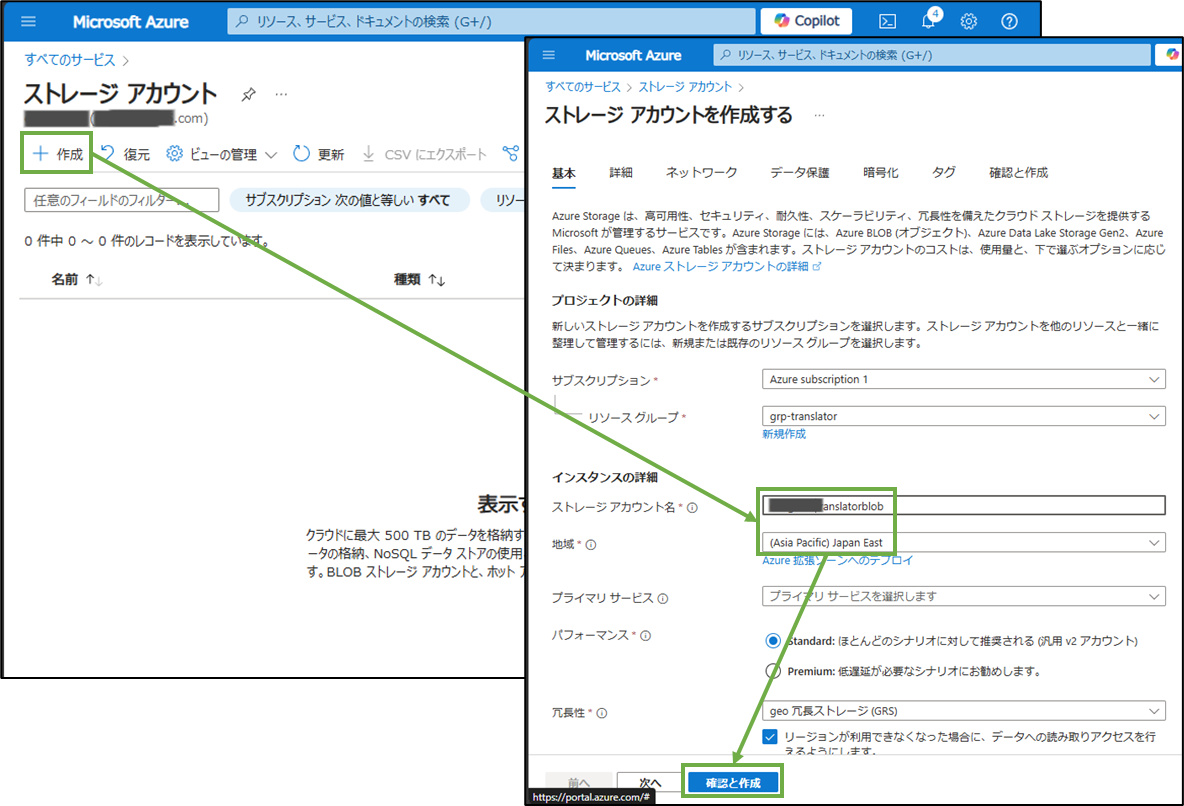The width and height of the screenshot is (1184, 806).
Task: Sort by 名前 column header
Action: click(76, 279)
